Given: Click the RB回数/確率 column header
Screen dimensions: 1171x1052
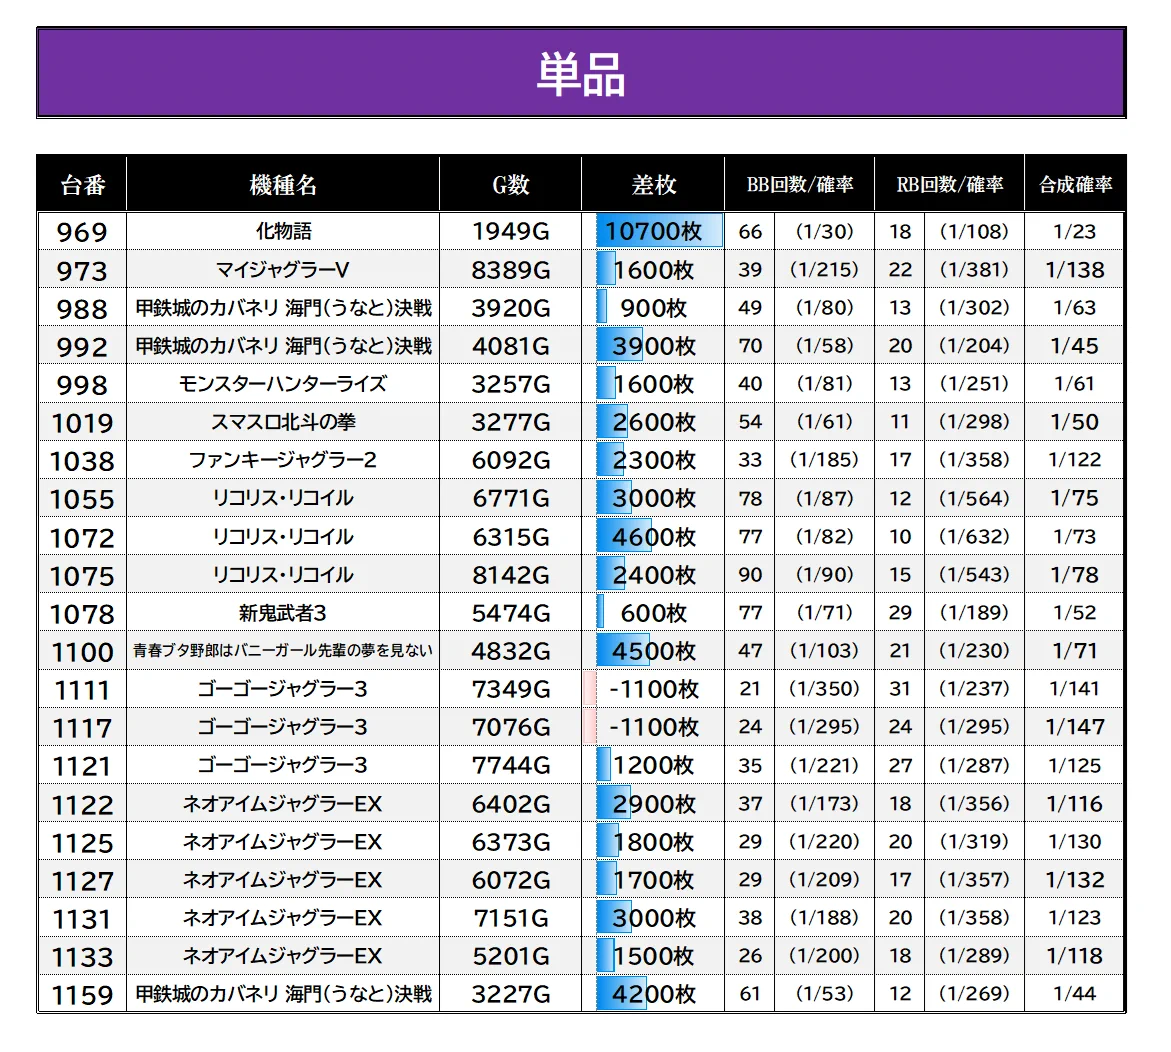Looking at the screenshot, I should 950,184.
